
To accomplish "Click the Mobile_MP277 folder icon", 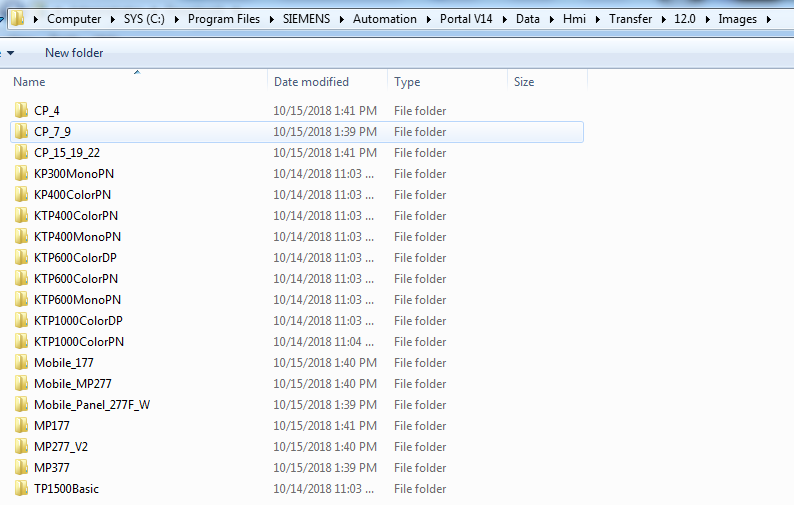I will click(21, 383).
